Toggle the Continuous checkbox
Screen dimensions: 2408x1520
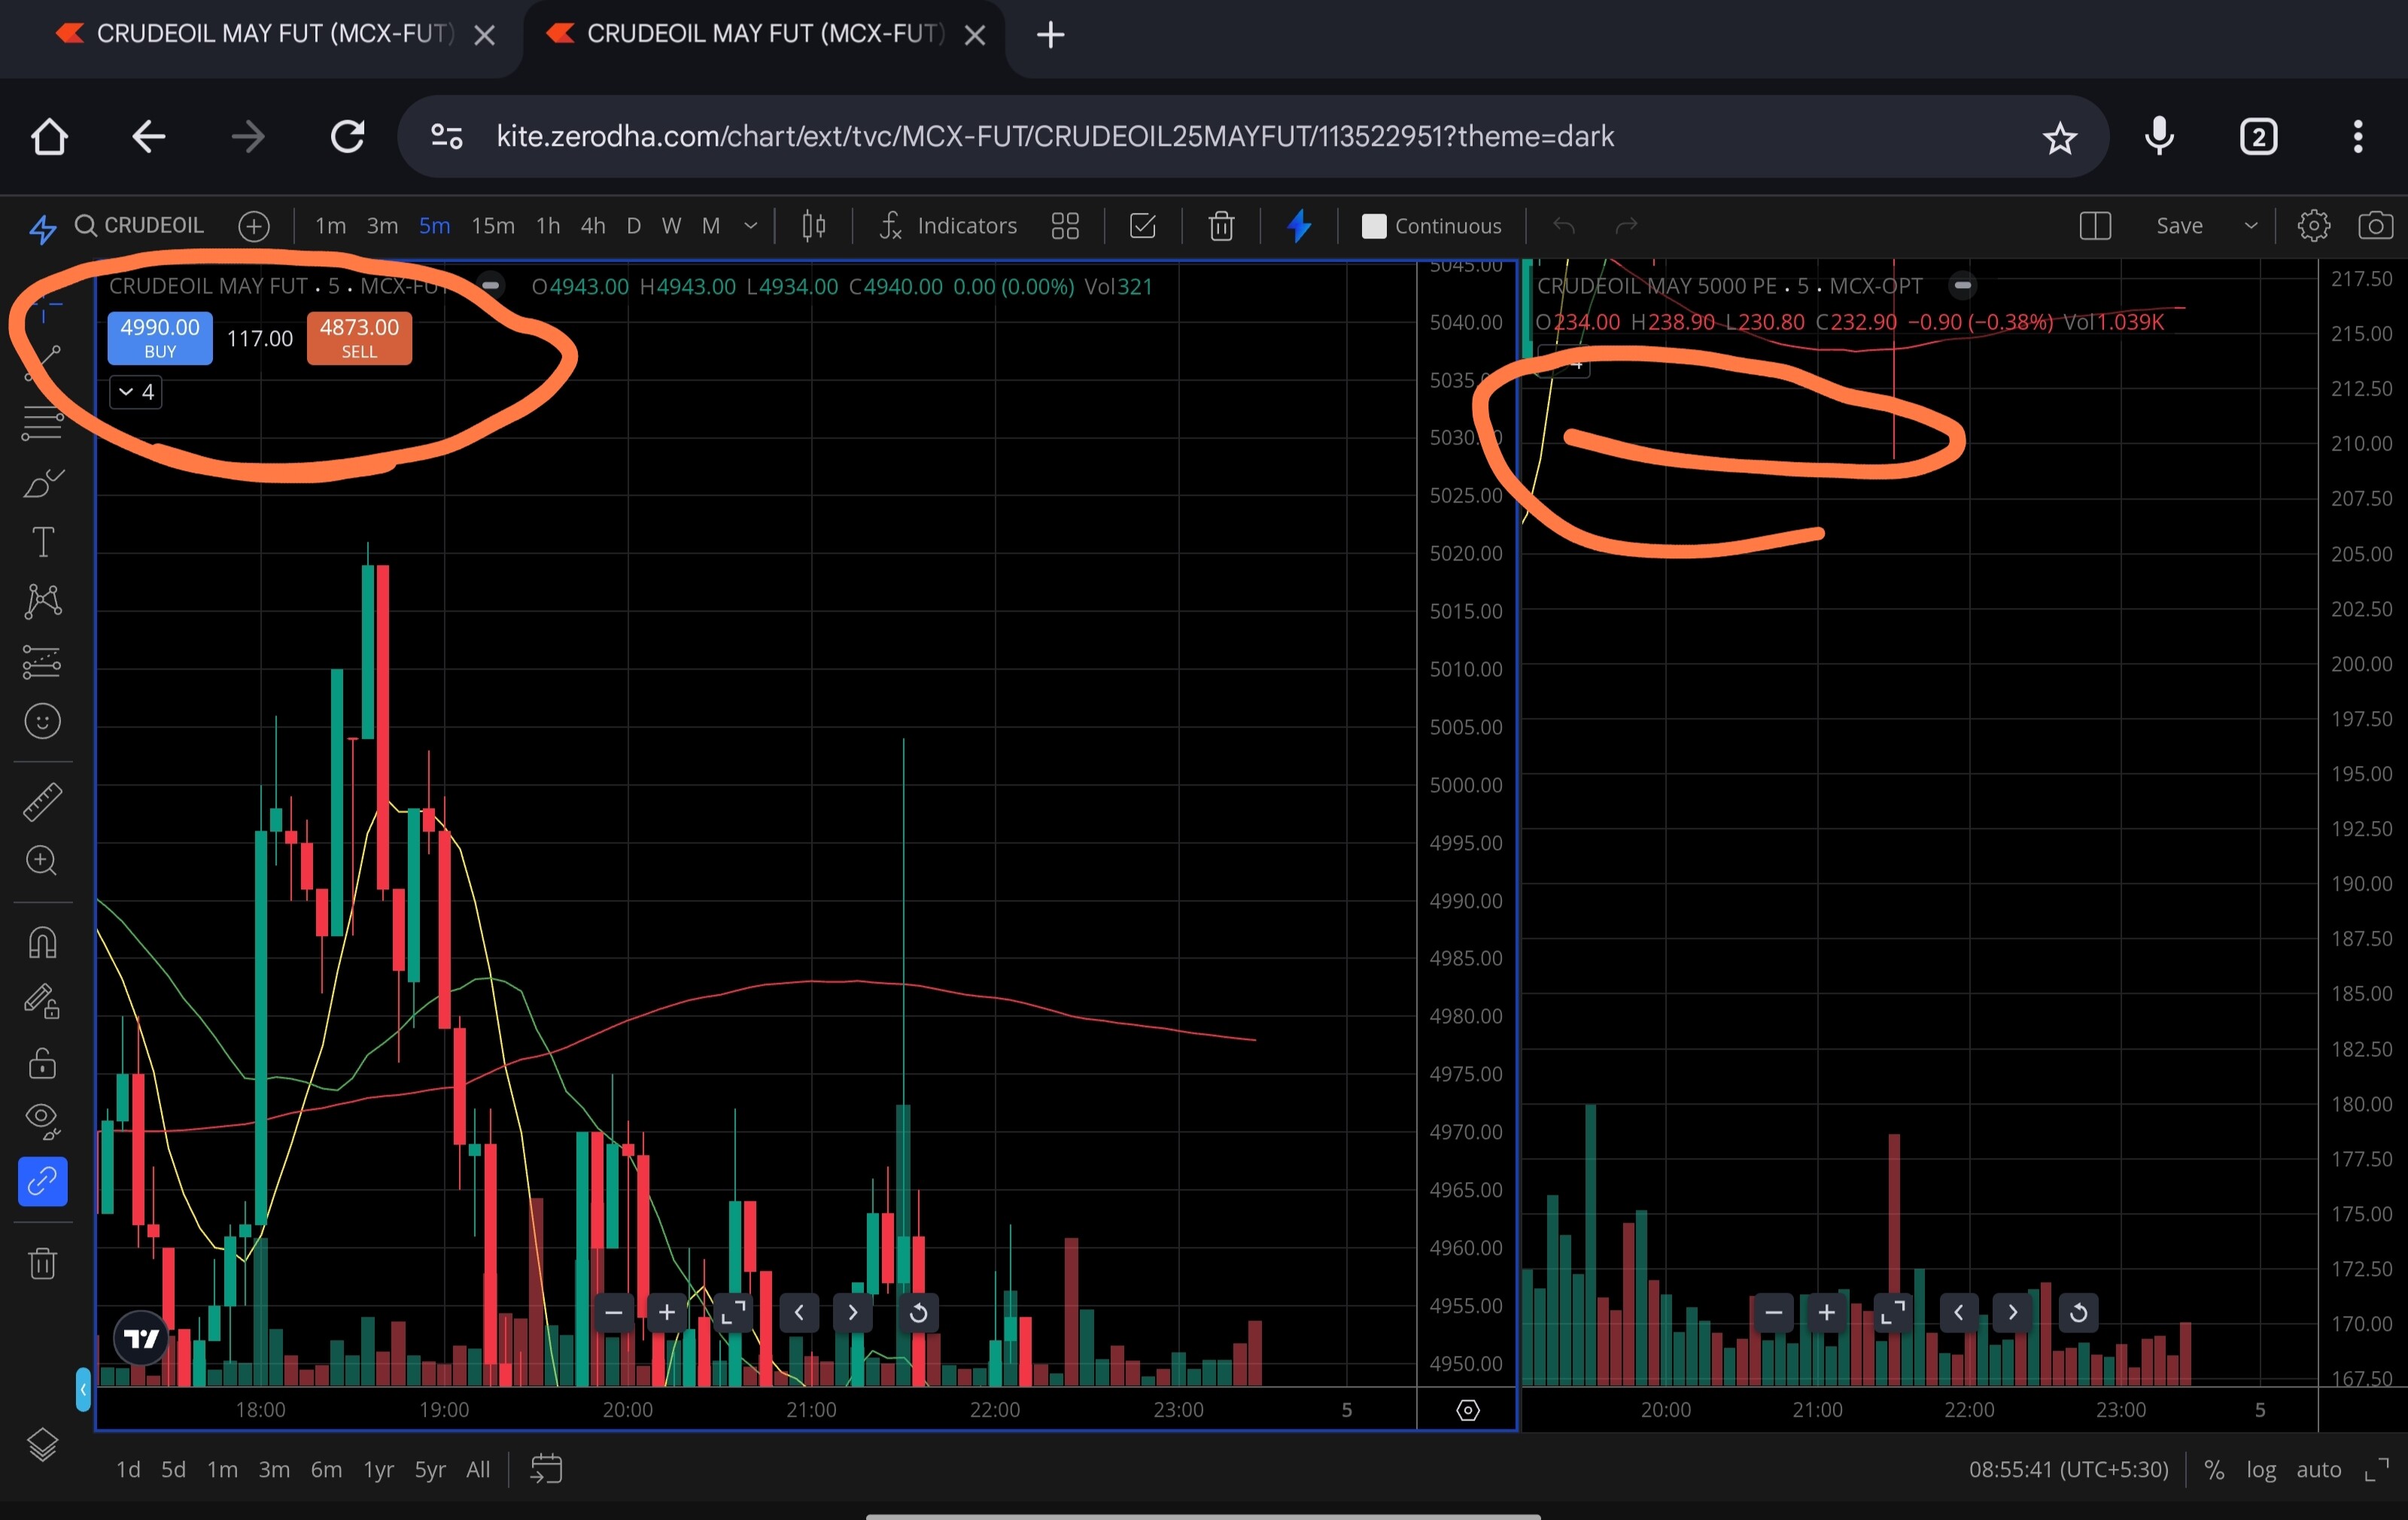[x=1374, y=226]
